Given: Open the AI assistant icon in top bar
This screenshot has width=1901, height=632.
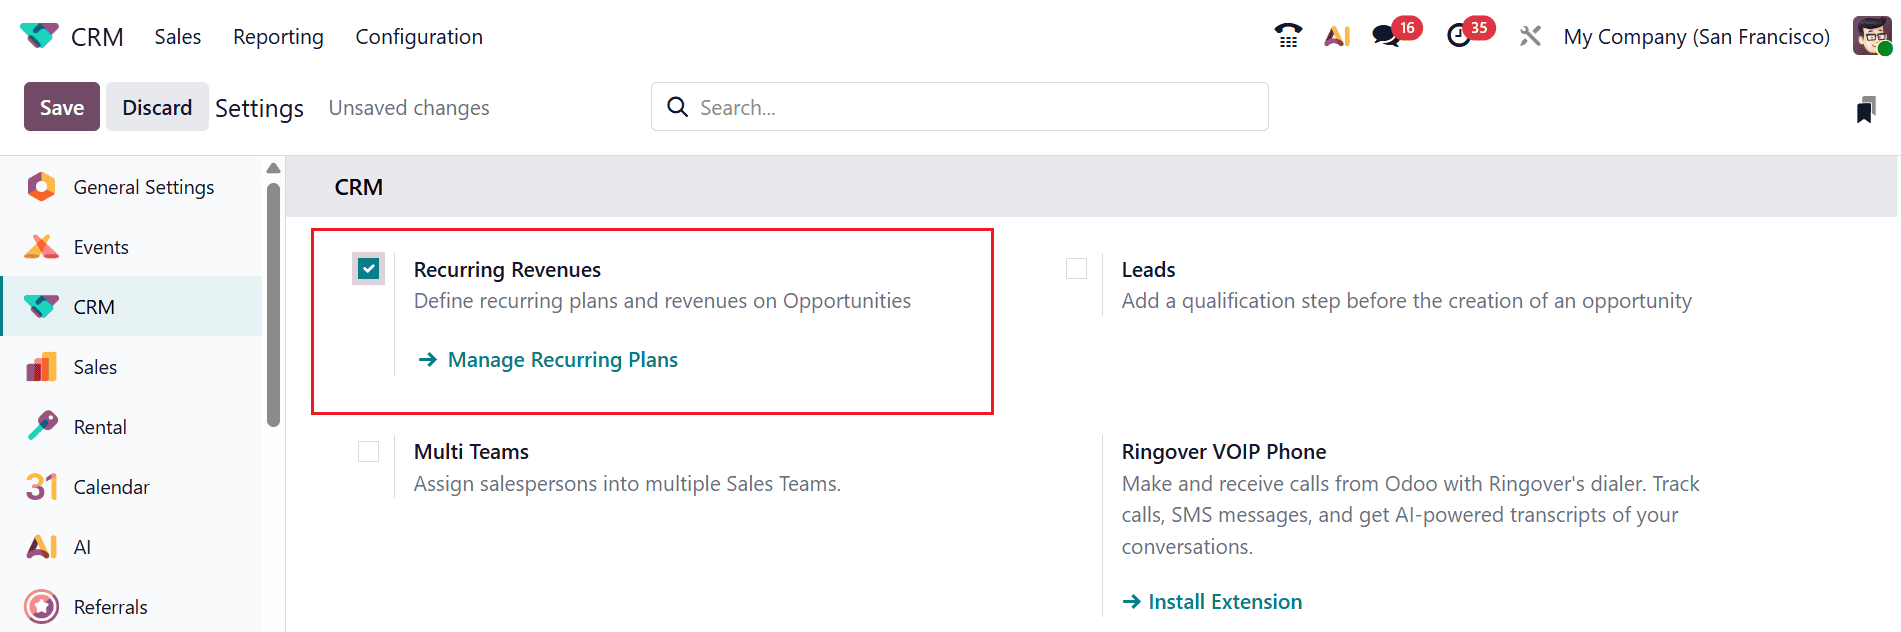Looking at the screenshot, I should (1337, 36).
